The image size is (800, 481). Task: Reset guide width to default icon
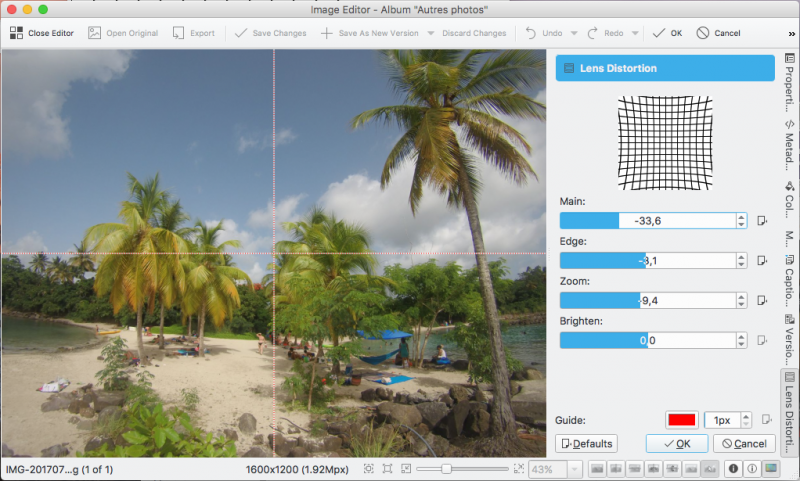pos(766,420)
